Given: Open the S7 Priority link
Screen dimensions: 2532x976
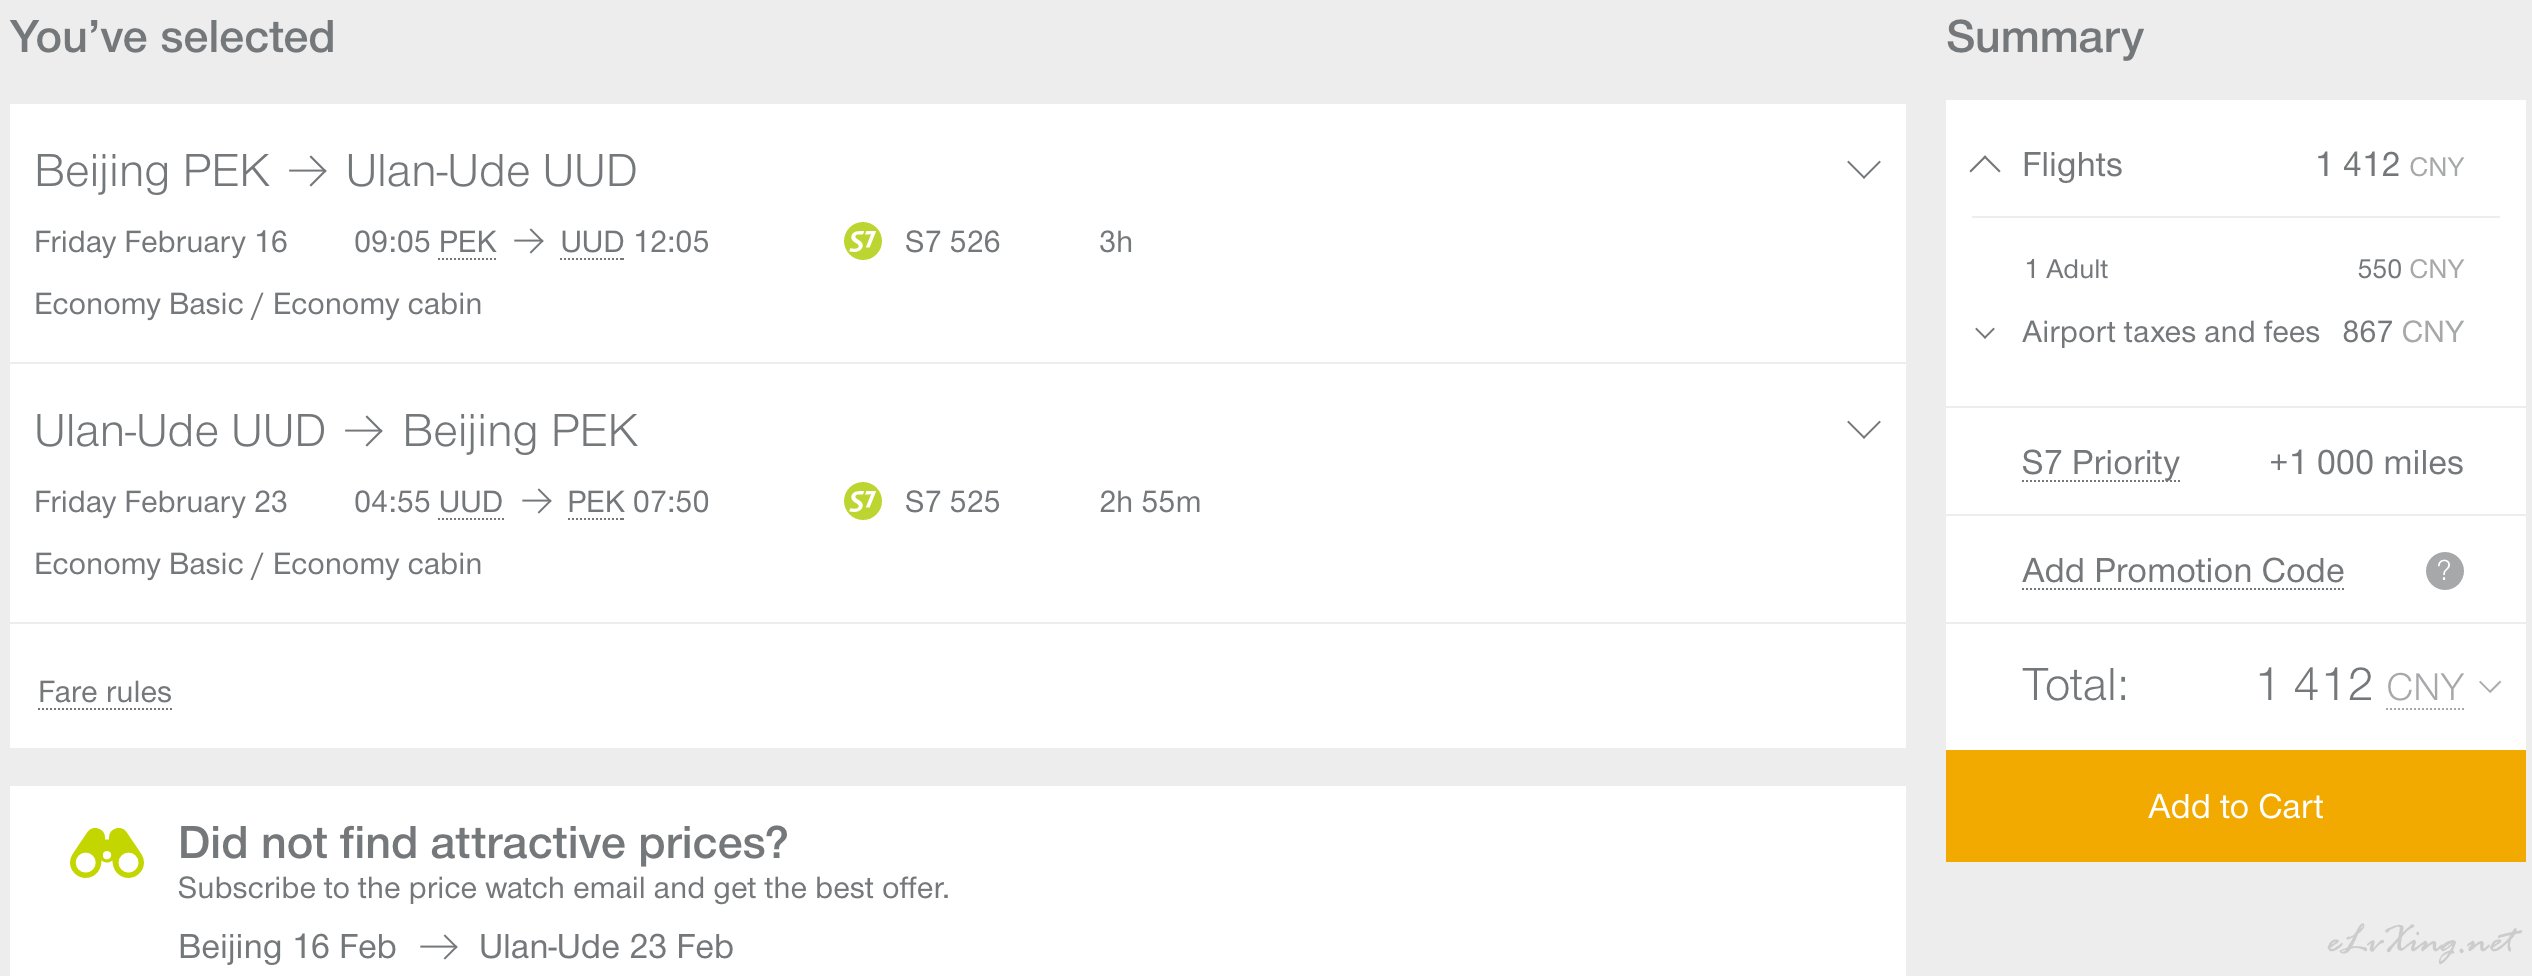Looking at the screenshot, I should click(x=2100, y=463).
